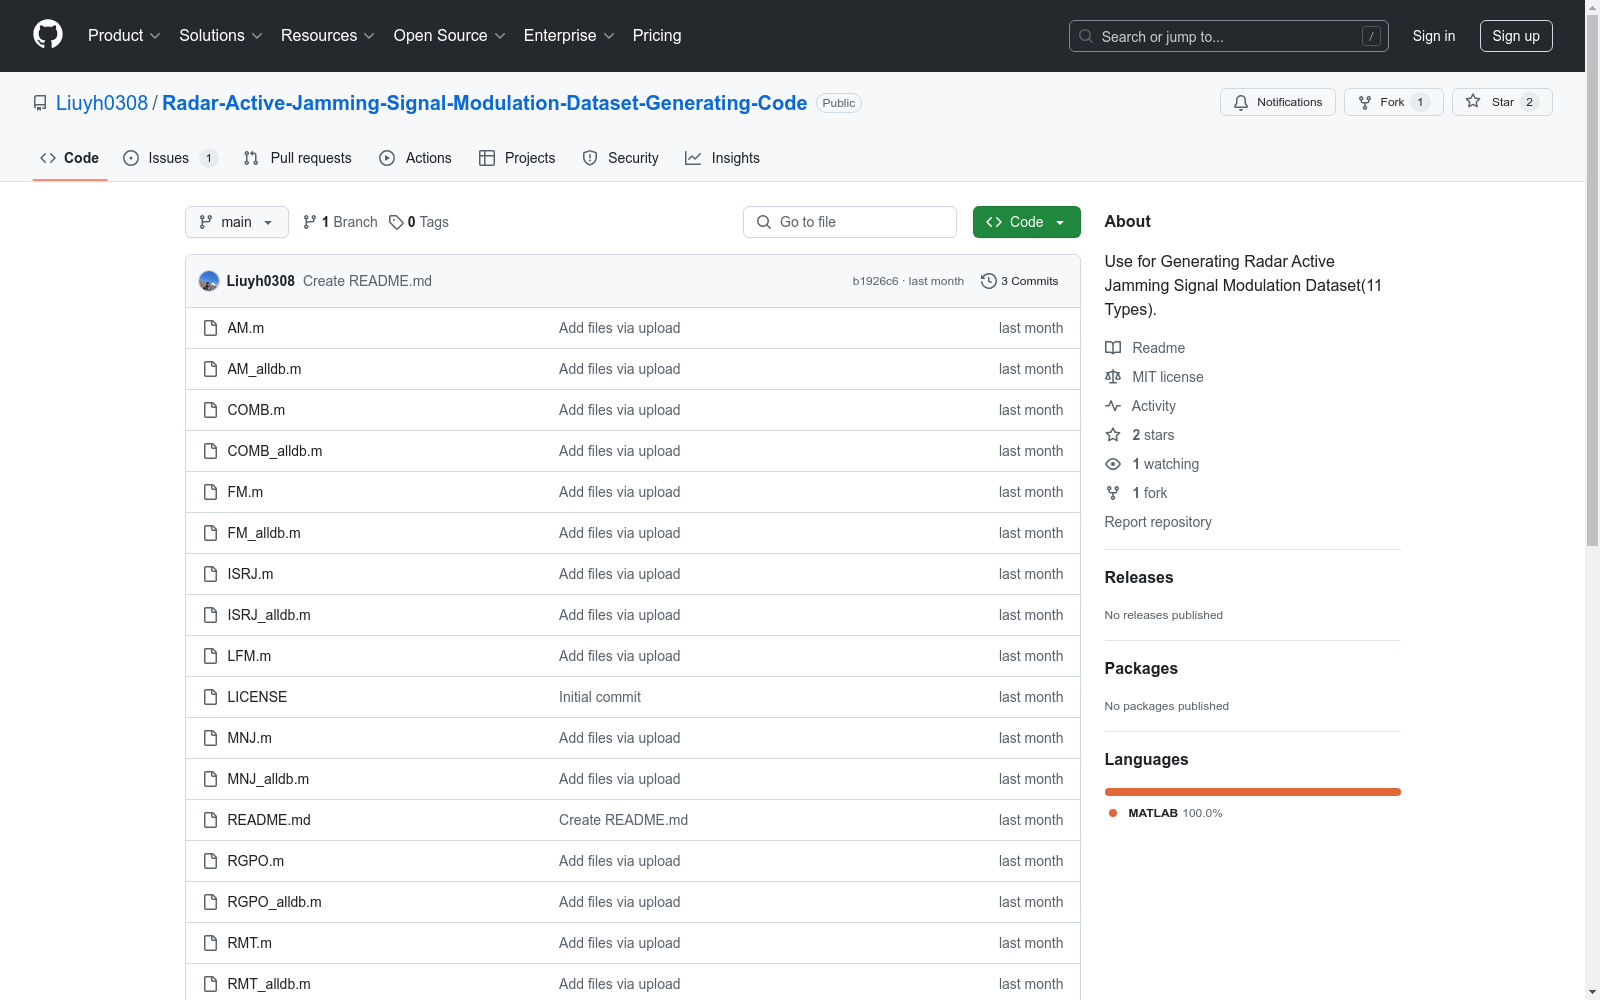
Task: Click the stars icon in About
Action: coord(1113,435)
